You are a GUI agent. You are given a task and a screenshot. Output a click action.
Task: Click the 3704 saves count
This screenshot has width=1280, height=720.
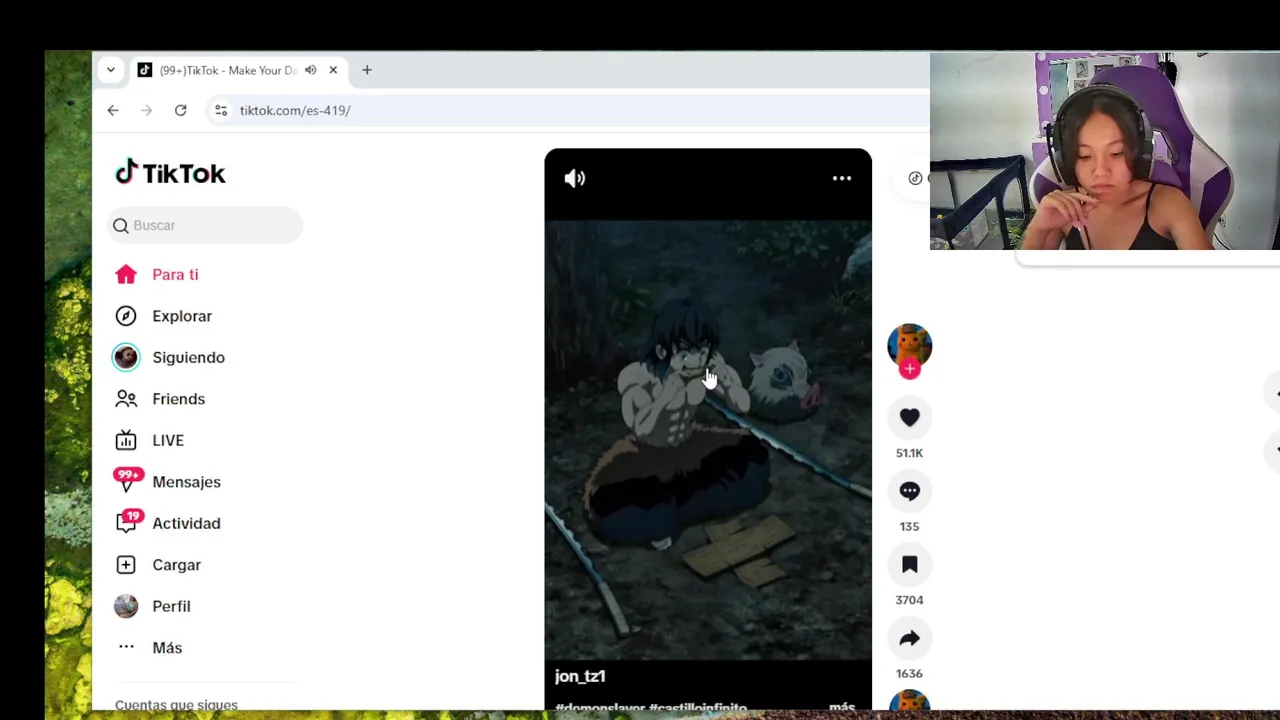pyautogui.click(x=909, y=600)
